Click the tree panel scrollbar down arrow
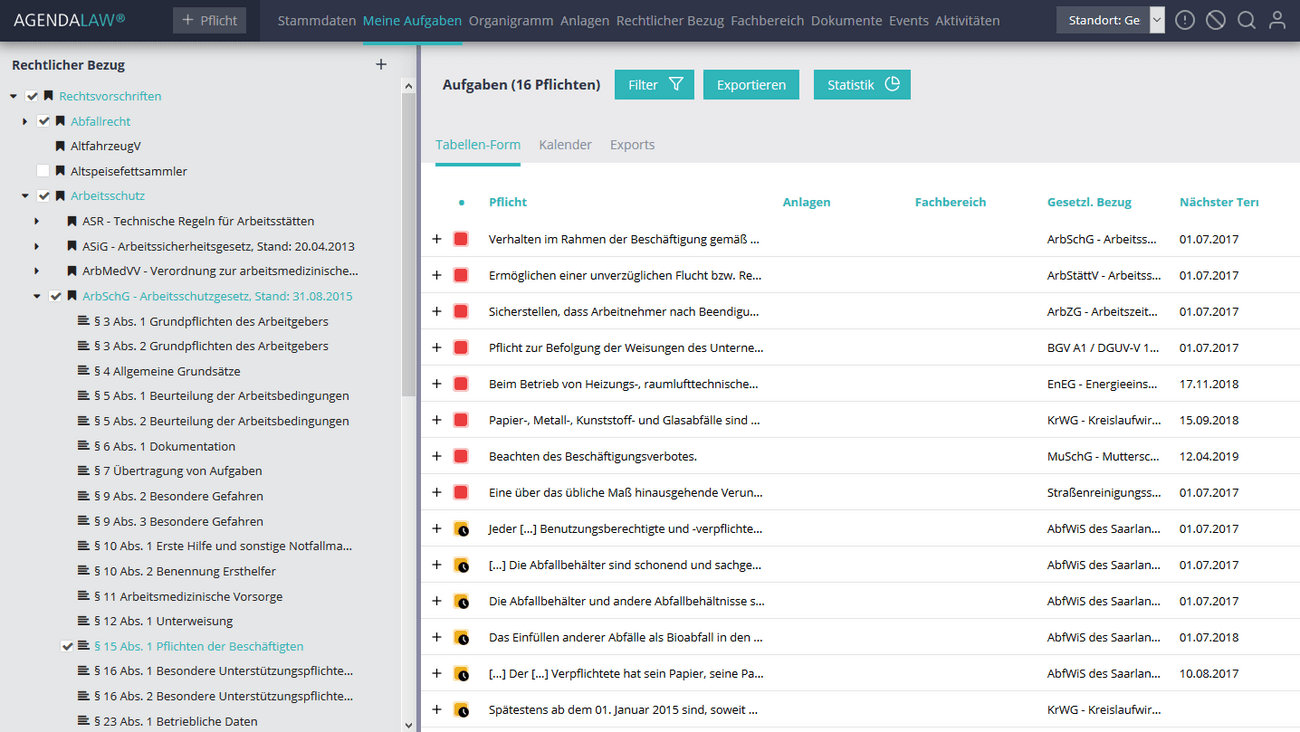This screenshot has width=1300, height=732. point(408,724)
